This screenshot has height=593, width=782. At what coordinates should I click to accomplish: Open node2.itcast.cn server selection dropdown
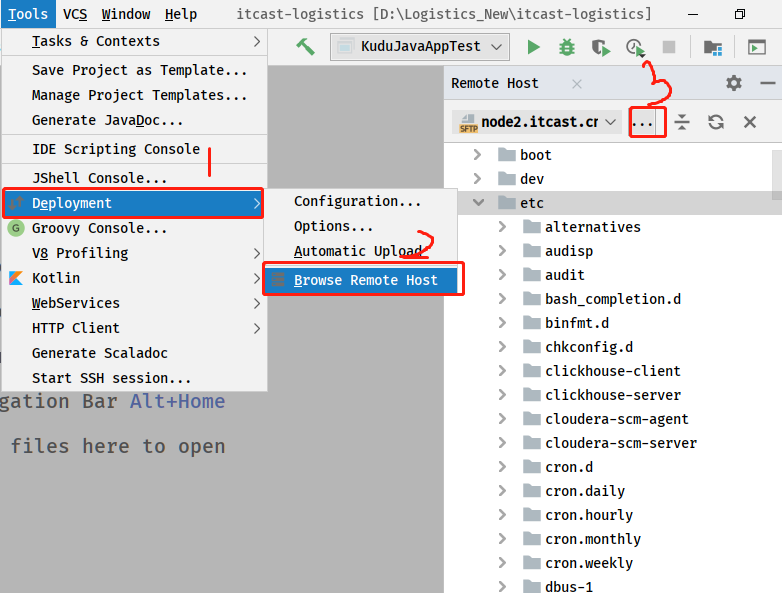pyautogui.click(x=537, y=122)
